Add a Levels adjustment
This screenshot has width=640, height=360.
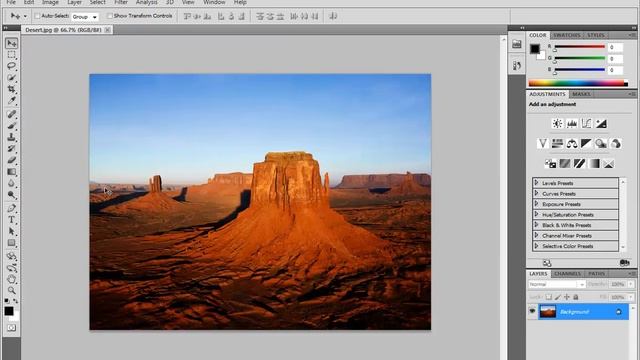point(572,123)
